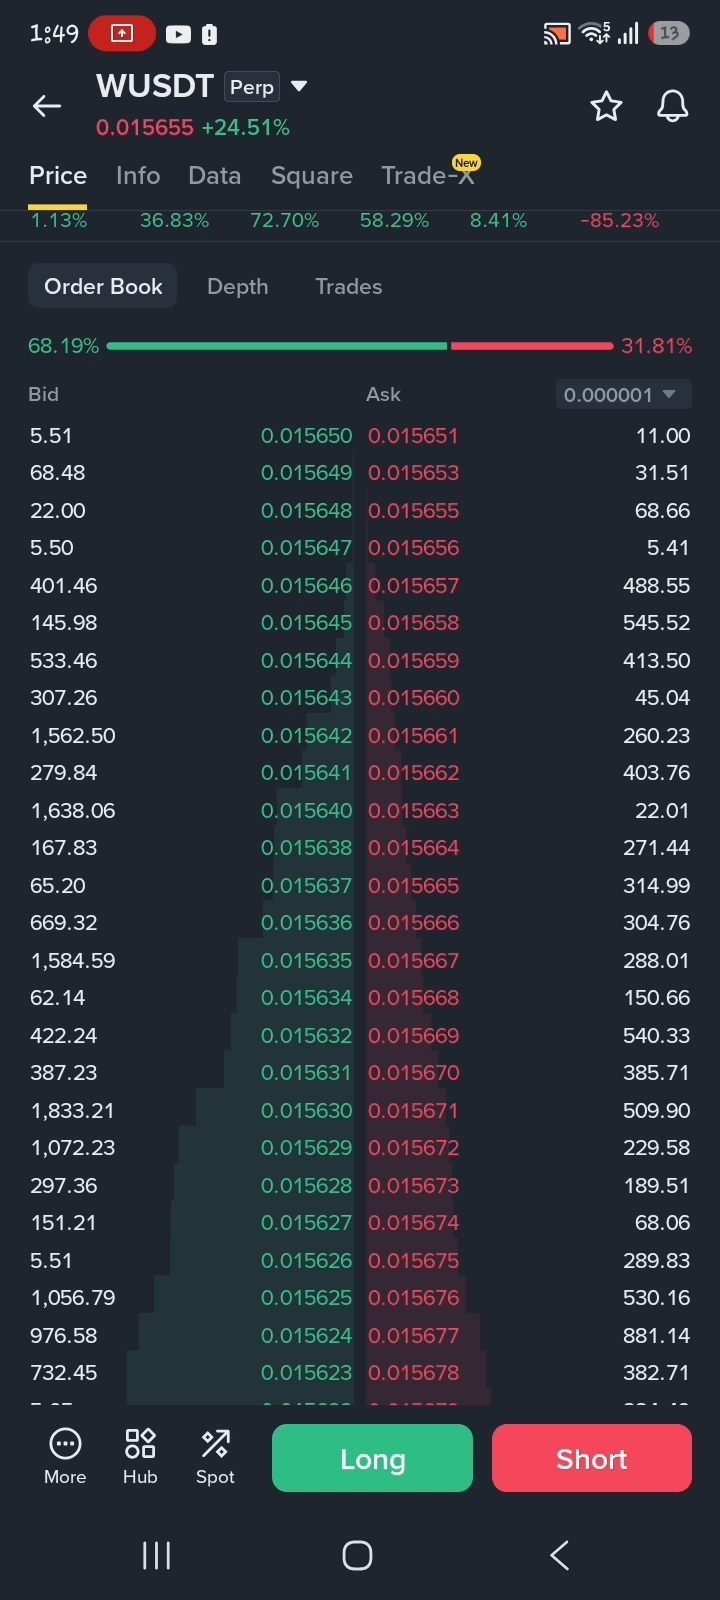720x1600 pixels.
Task: Select the Depth view
Action: pyautogui.click(x=237, y=287)
